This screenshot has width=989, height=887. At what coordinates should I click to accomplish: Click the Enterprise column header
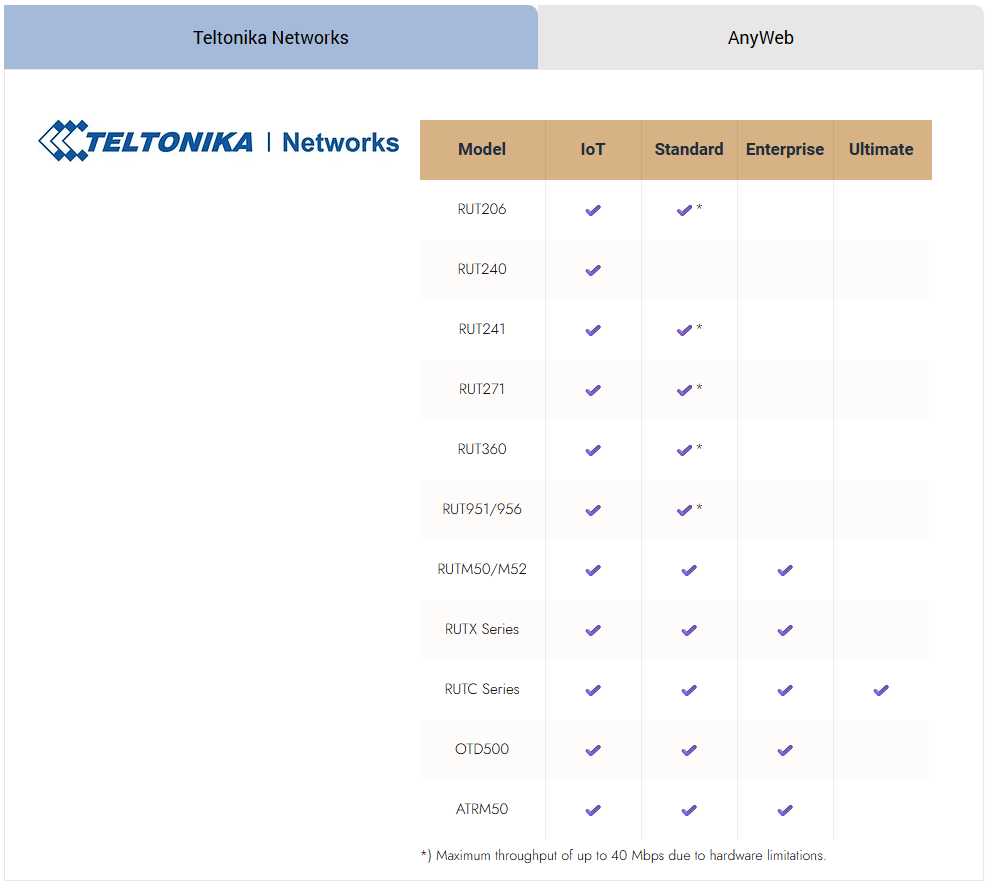click(785, 150)
